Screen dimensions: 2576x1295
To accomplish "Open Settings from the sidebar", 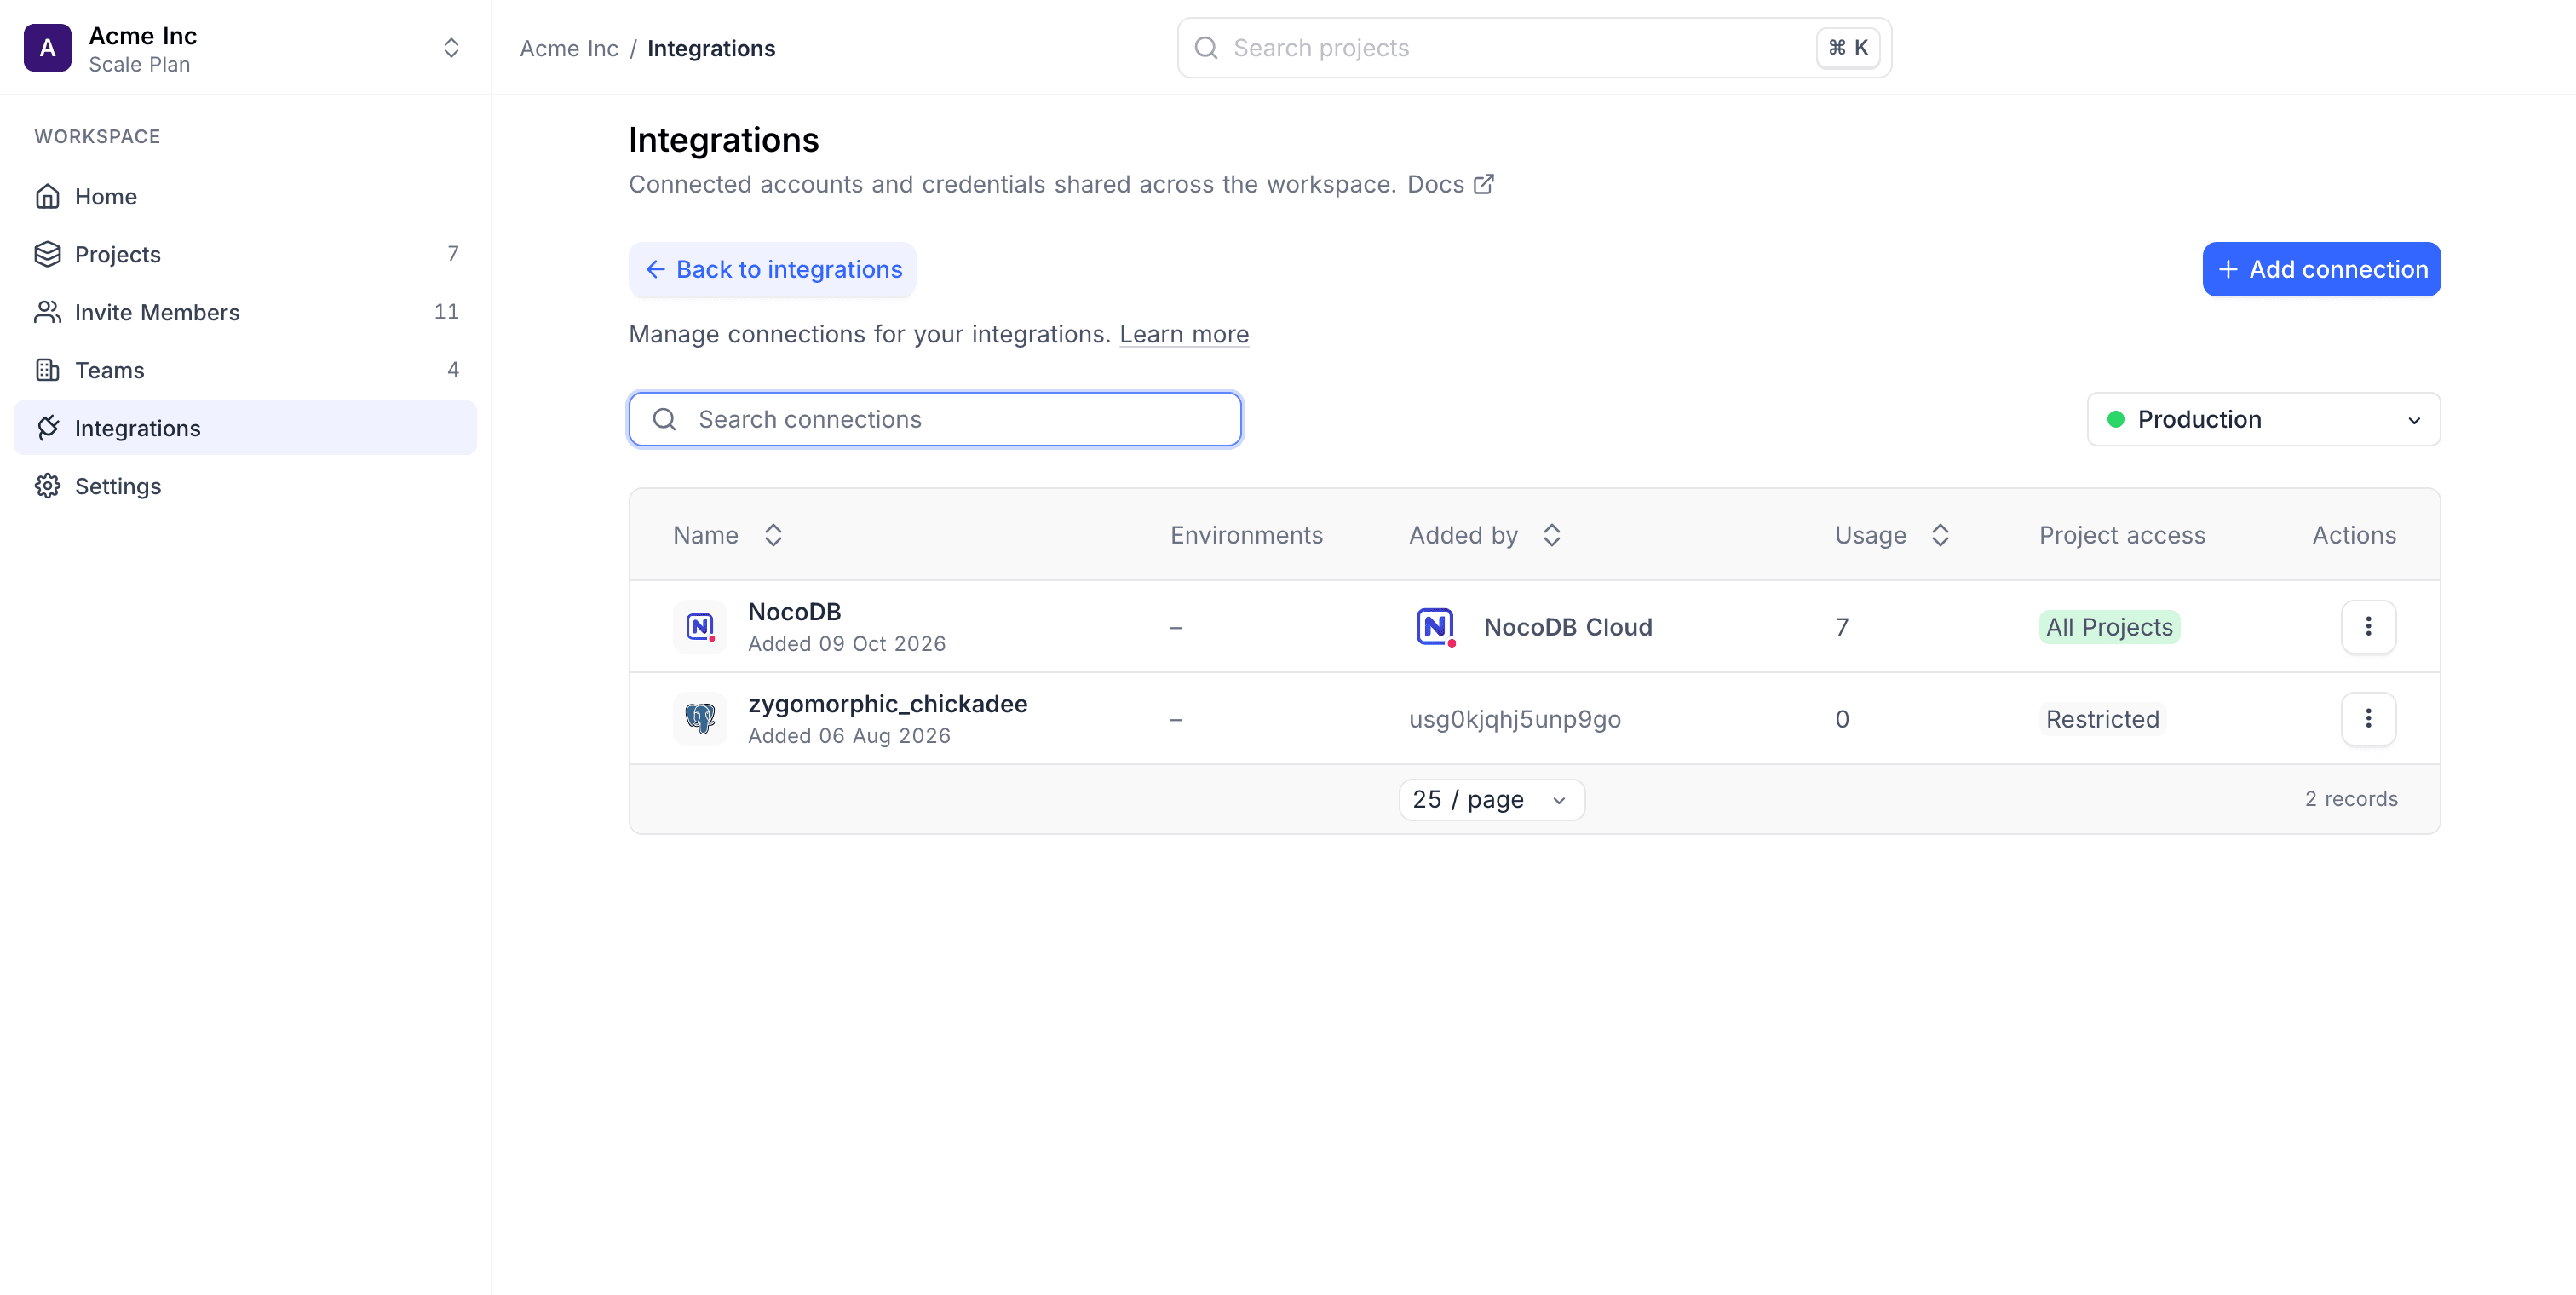I will (x=245, y=486).
